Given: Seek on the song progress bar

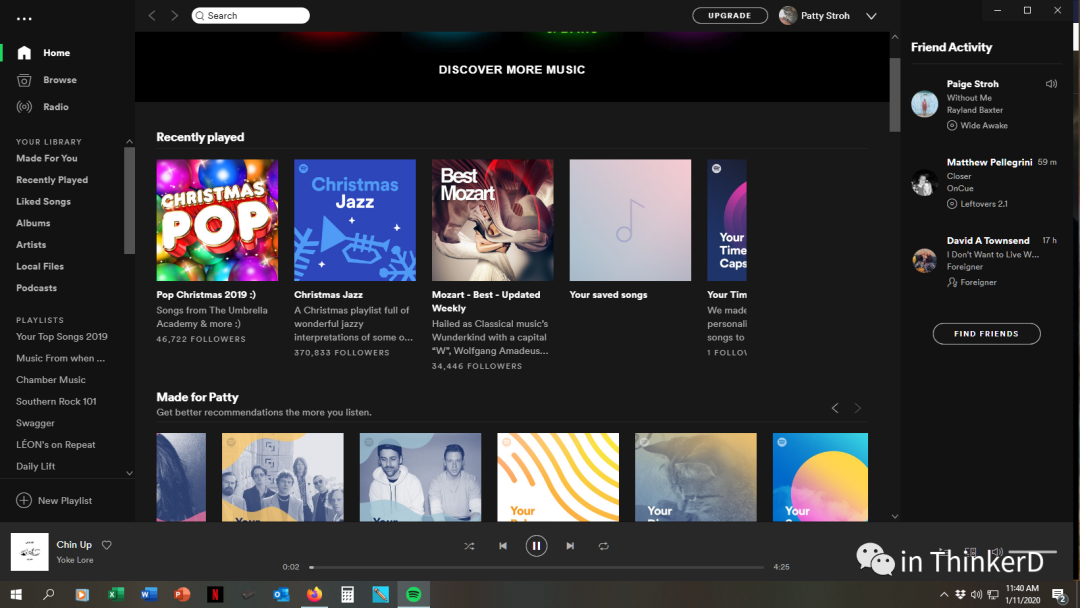Looking at the screenshot, I should (537, 567).
